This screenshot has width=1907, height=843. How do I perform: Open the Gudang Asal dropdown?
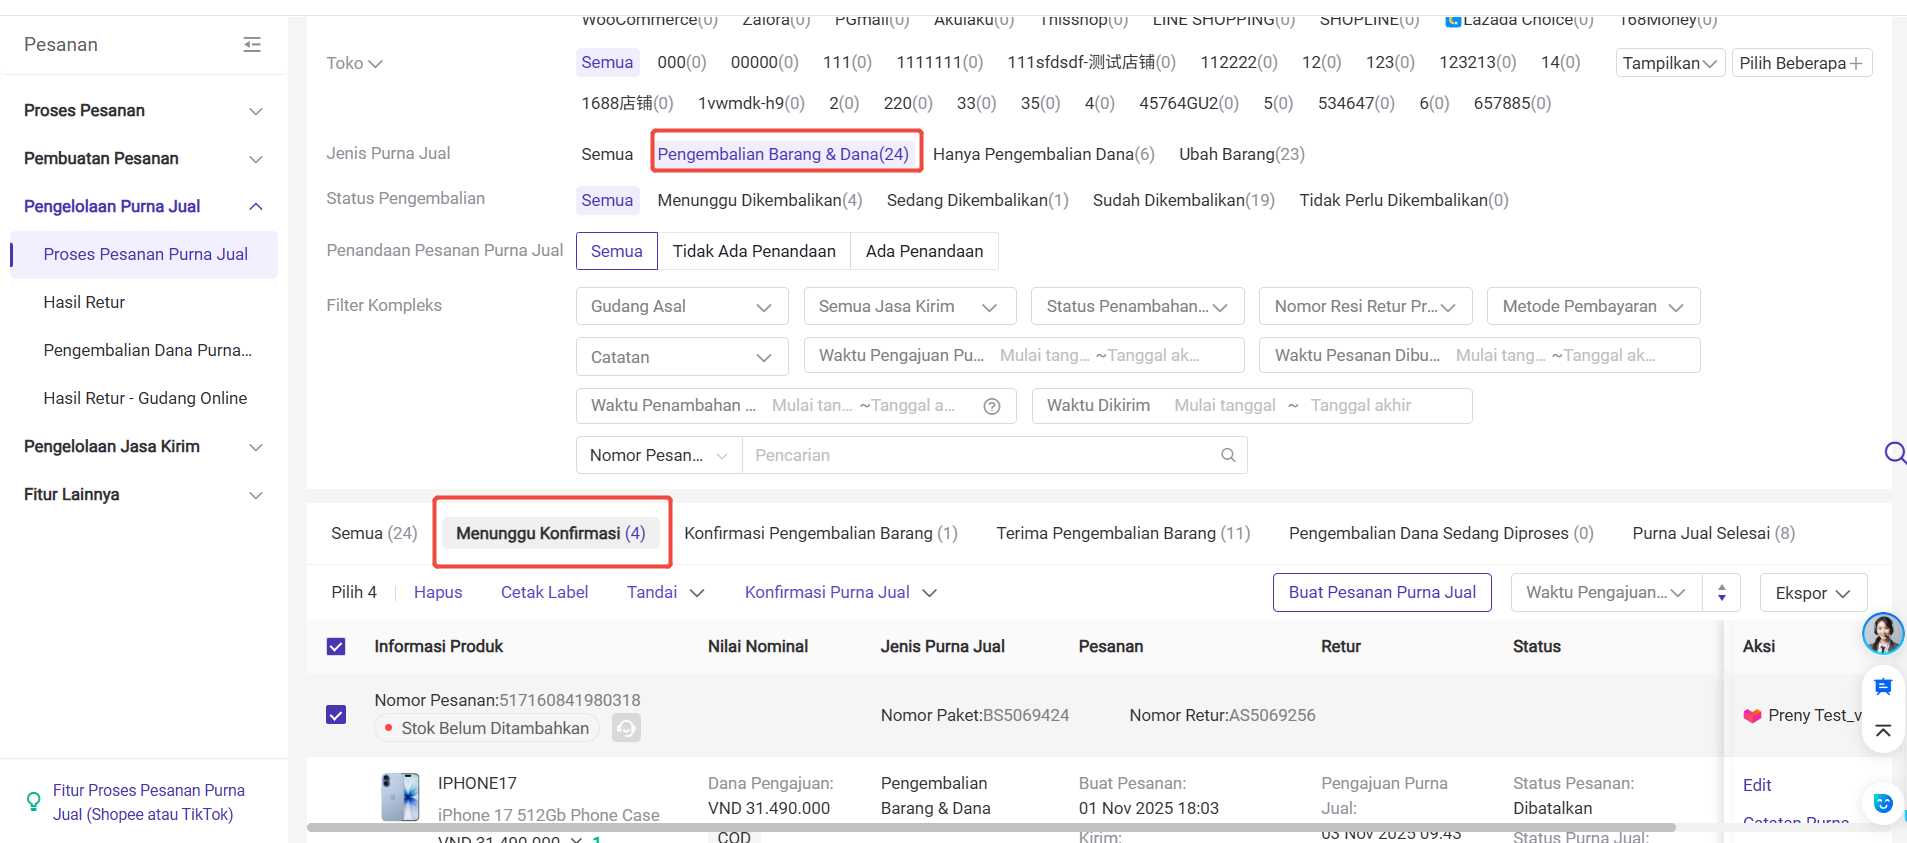pos(682,307)
